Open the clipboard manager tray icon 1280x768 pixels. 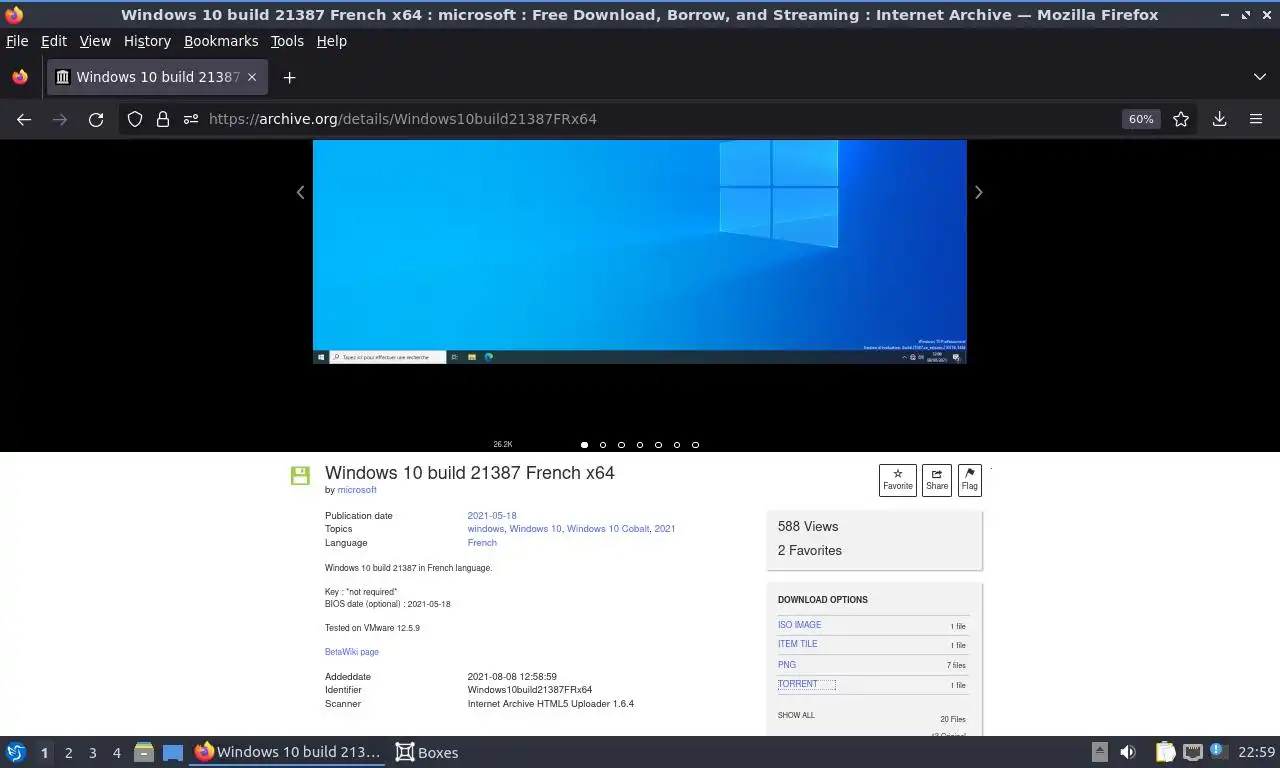[1165, 752]
